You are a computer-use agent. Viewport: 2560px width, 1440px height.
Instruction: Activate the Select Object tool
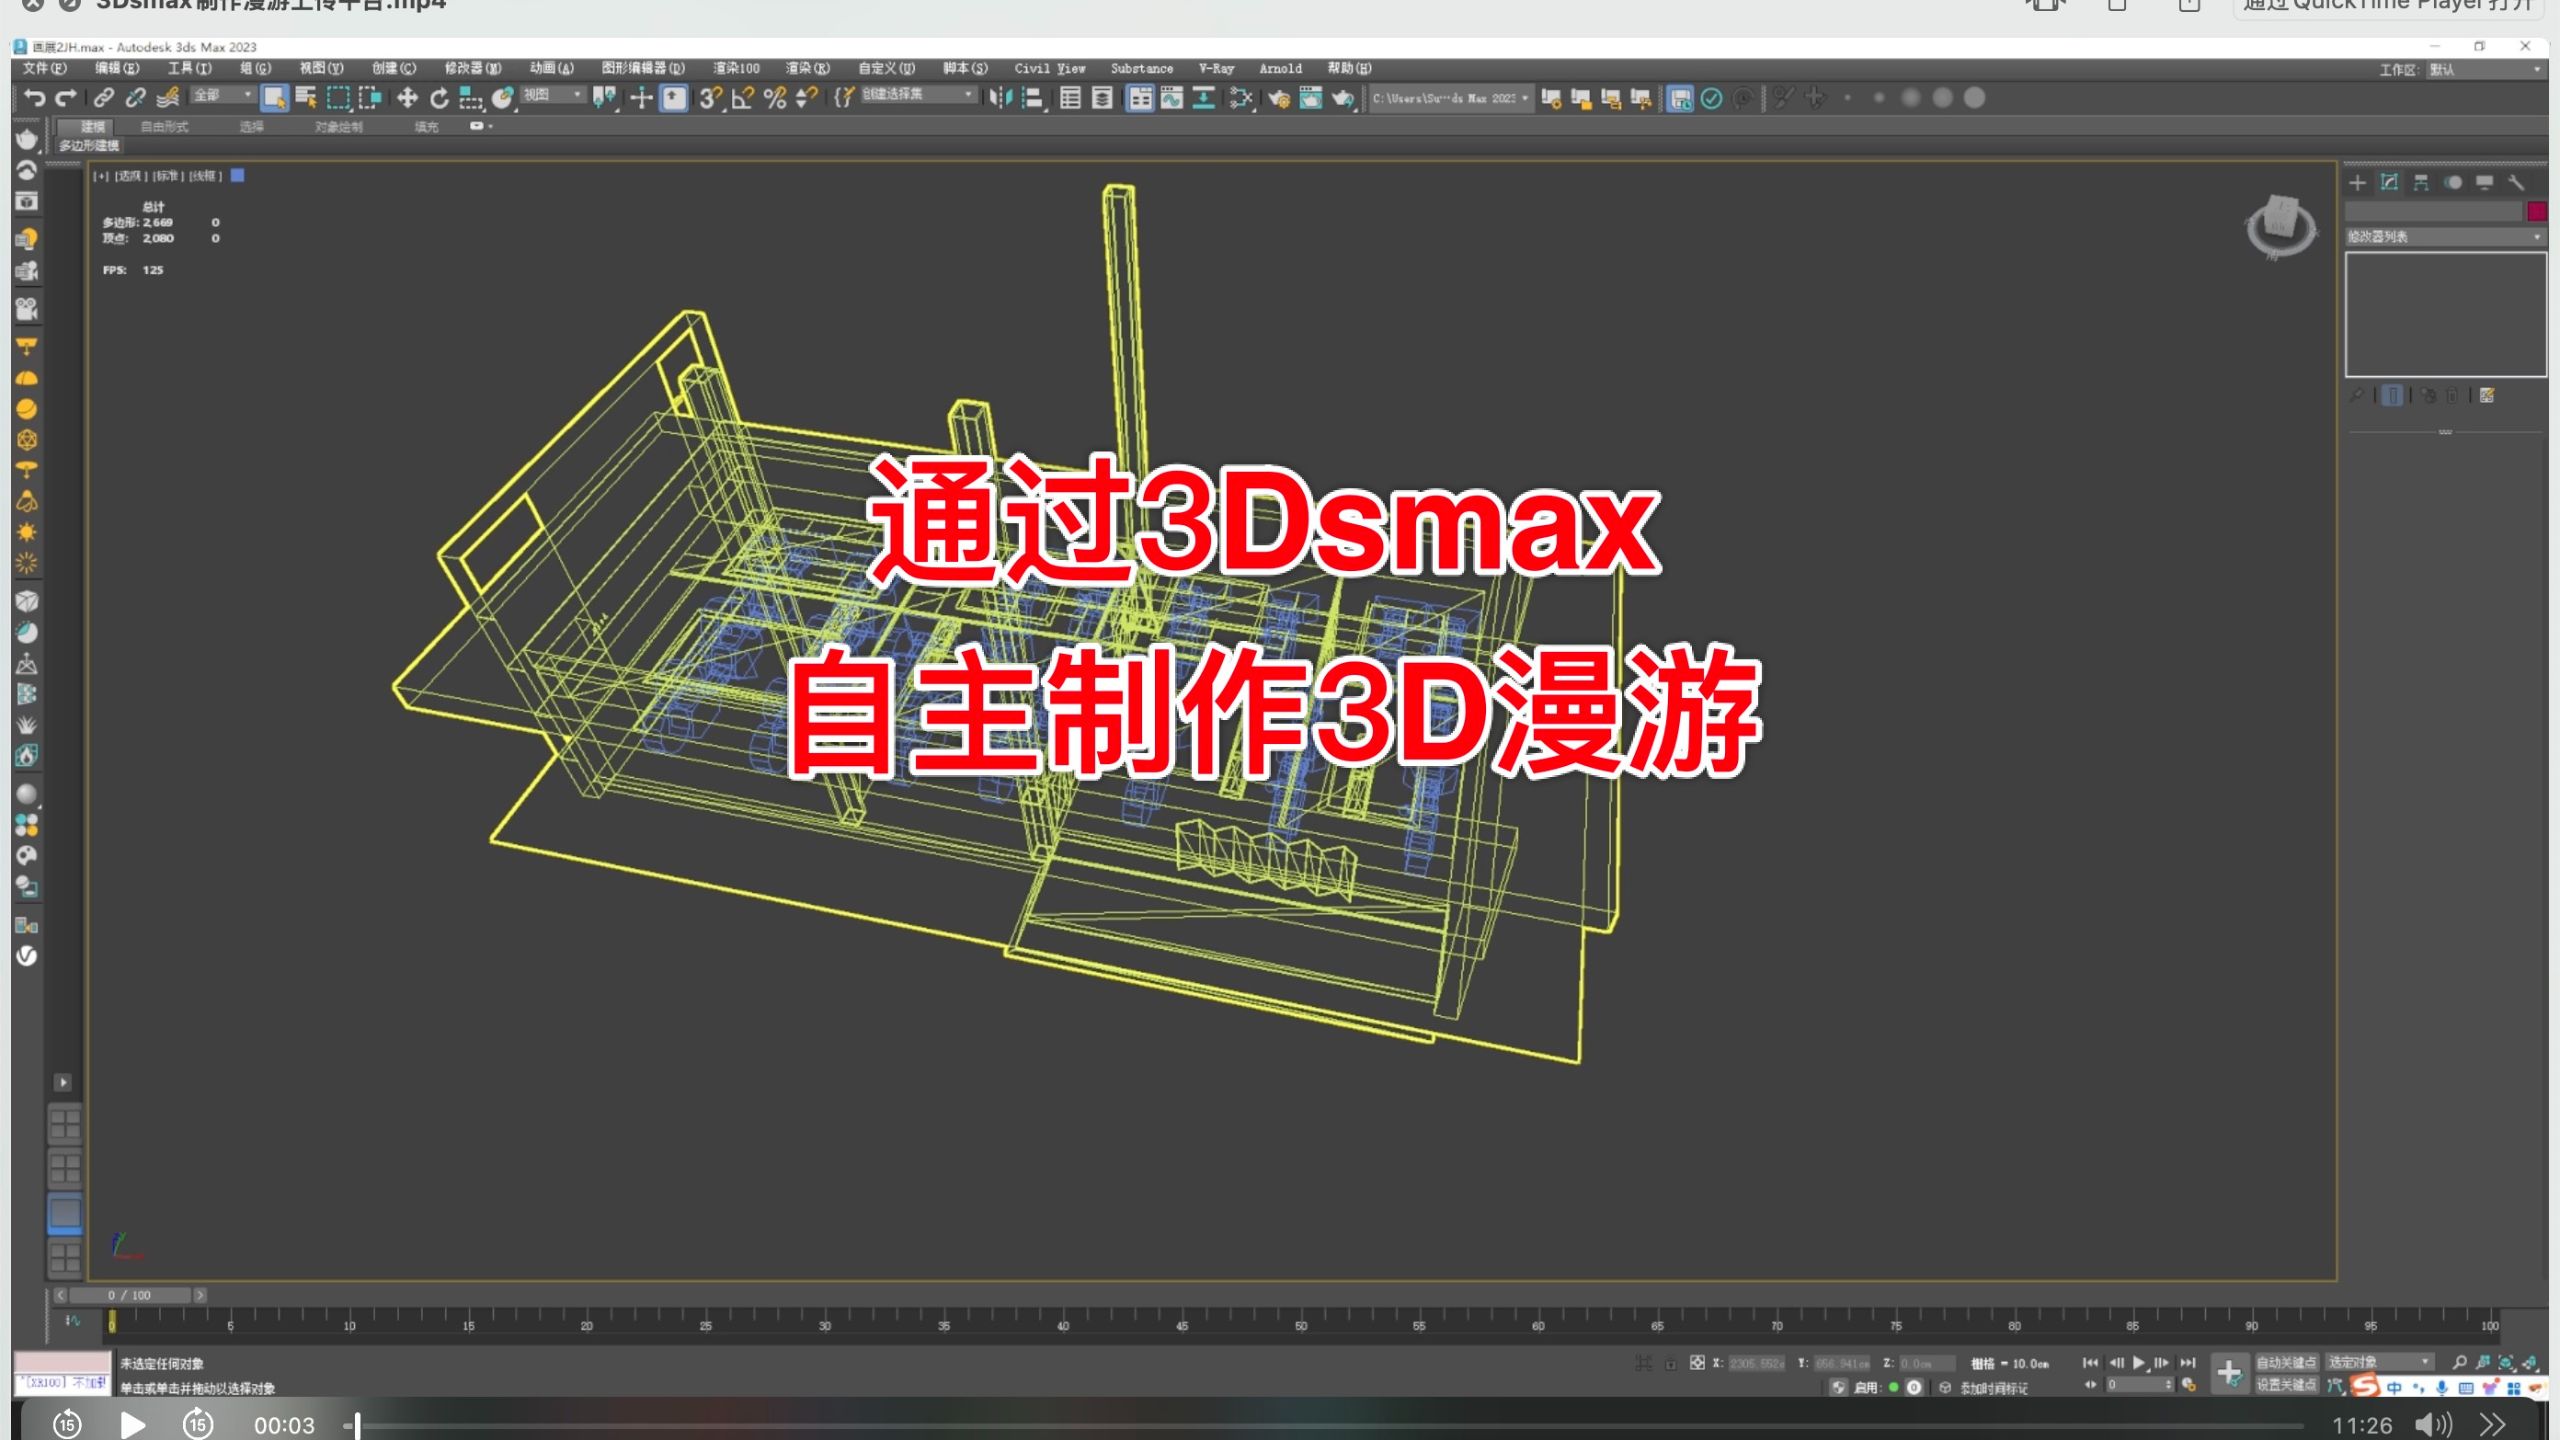tap(274, 97)
